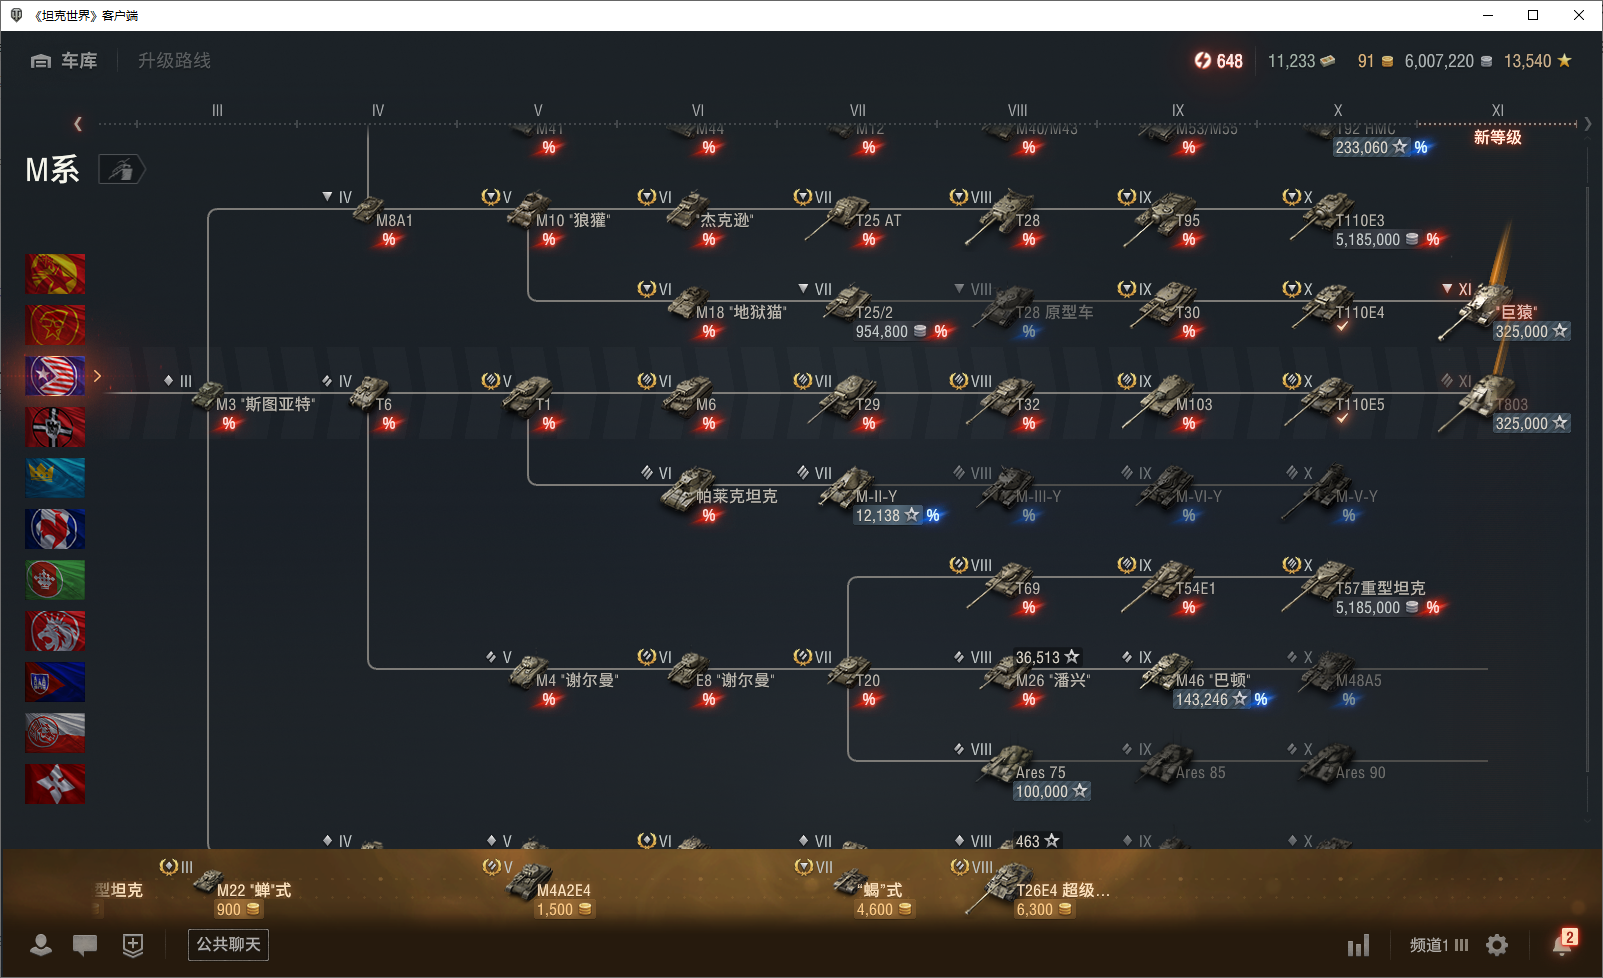Pick the blue flag with yellow crowns
Screen dimensions: 1603x978
tap(55, 478)
